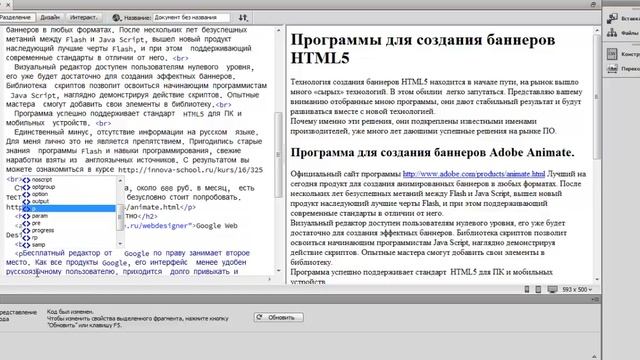Open the browser preview globe icon
The width and height of the screenshot is (640, 360).
point(116,18)
